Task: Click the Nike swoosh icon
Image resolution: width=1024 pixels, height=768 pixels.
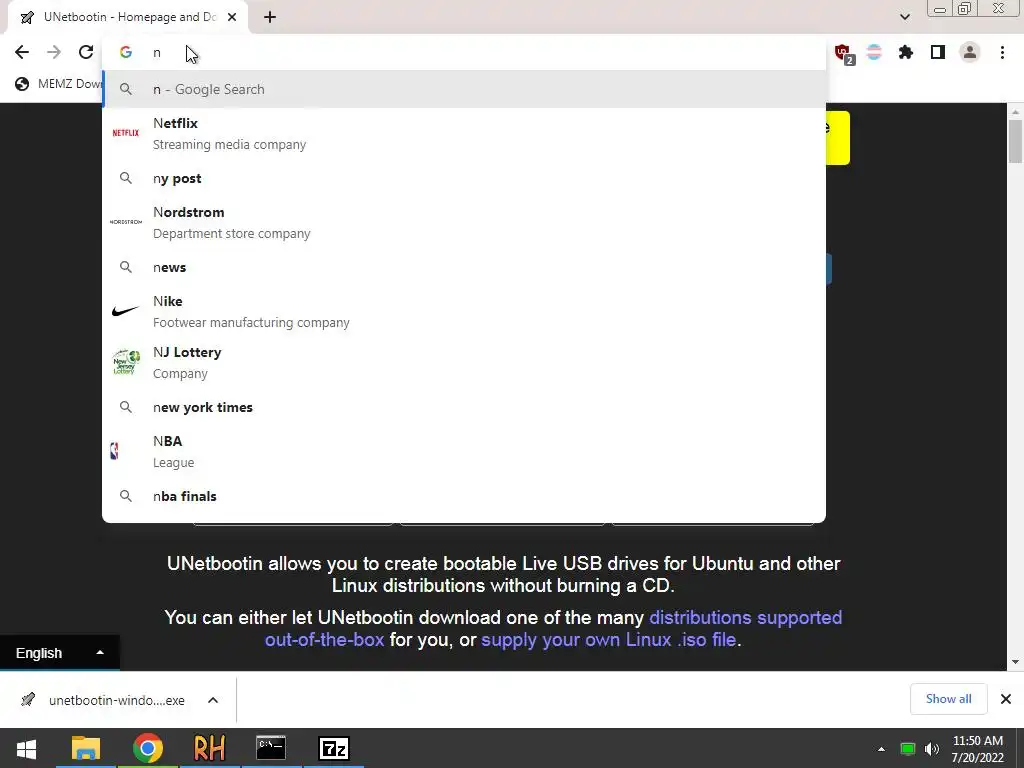Action: point(125,311)
